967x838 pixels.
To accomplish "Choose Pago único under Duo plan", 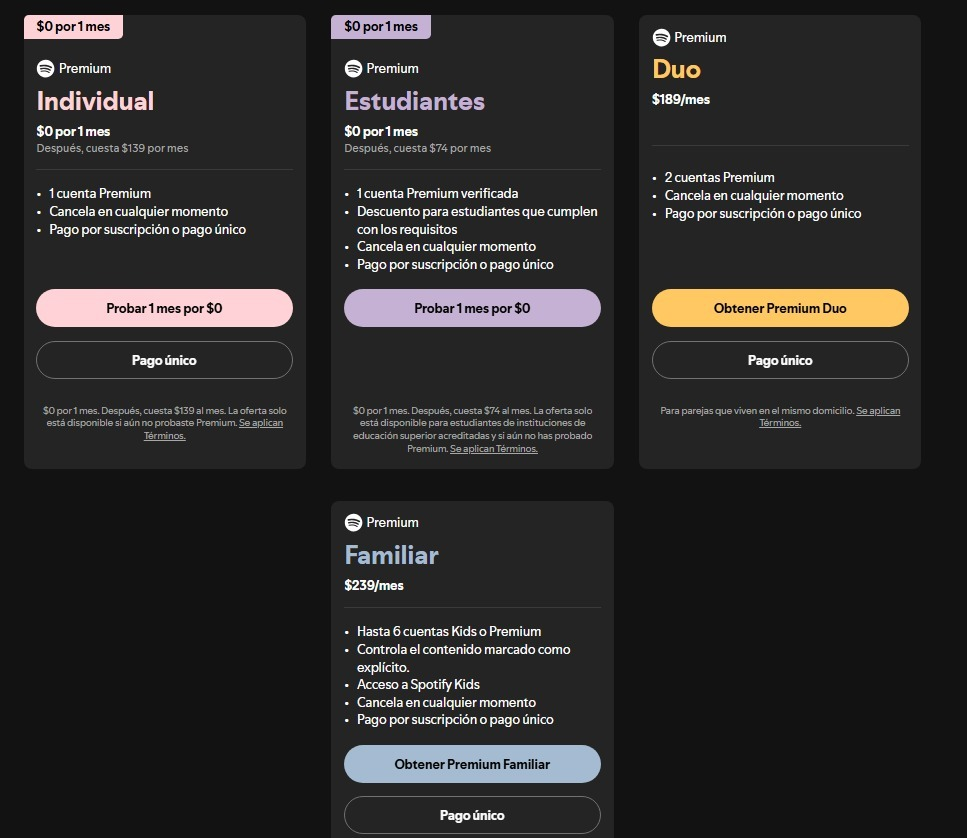I will [780, 360].
